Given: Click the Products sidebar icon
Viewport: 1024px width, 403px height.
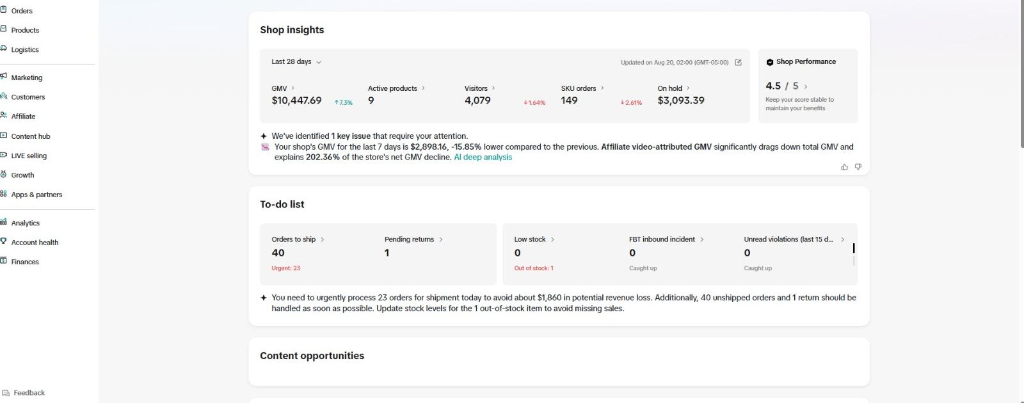Looking at the screenshot, I should tap(3, 29).
